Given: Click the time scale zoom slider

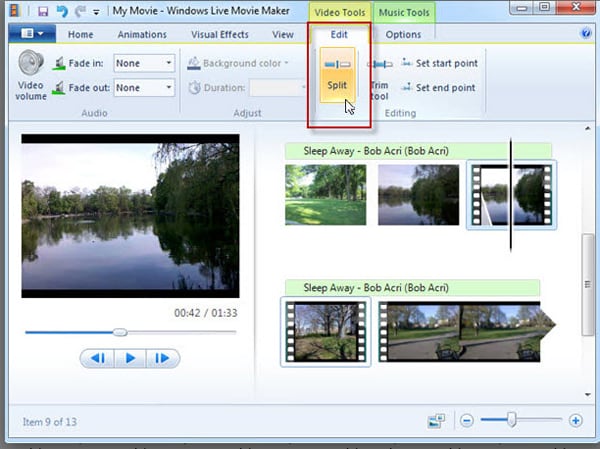Looking at the screenshot, I should (x=512, y=420).
